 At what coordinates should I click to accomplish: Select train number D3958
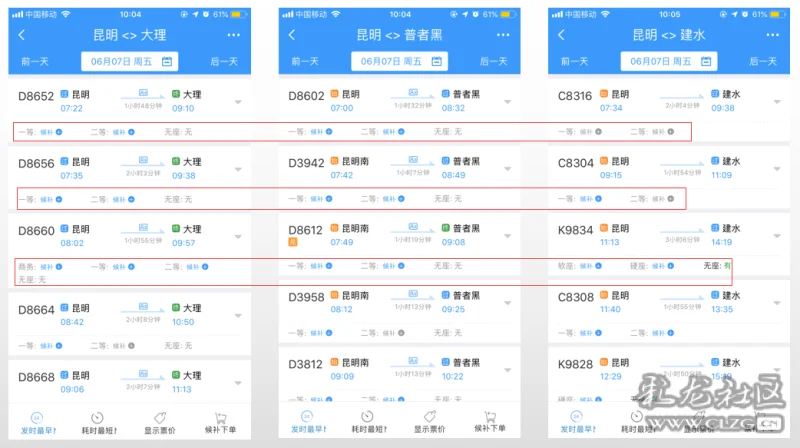pos(306,297)
